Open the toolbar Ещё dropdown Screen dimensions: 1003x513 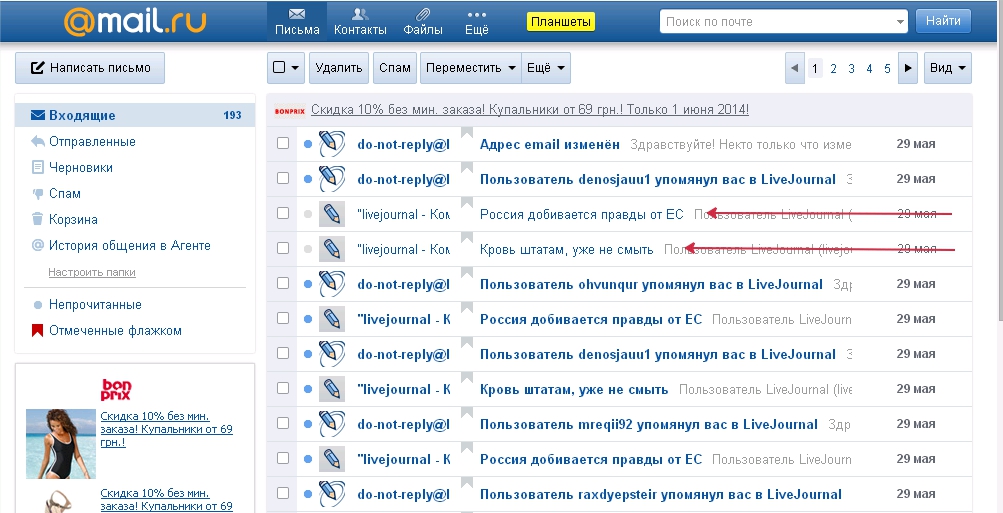pos(546,68)
